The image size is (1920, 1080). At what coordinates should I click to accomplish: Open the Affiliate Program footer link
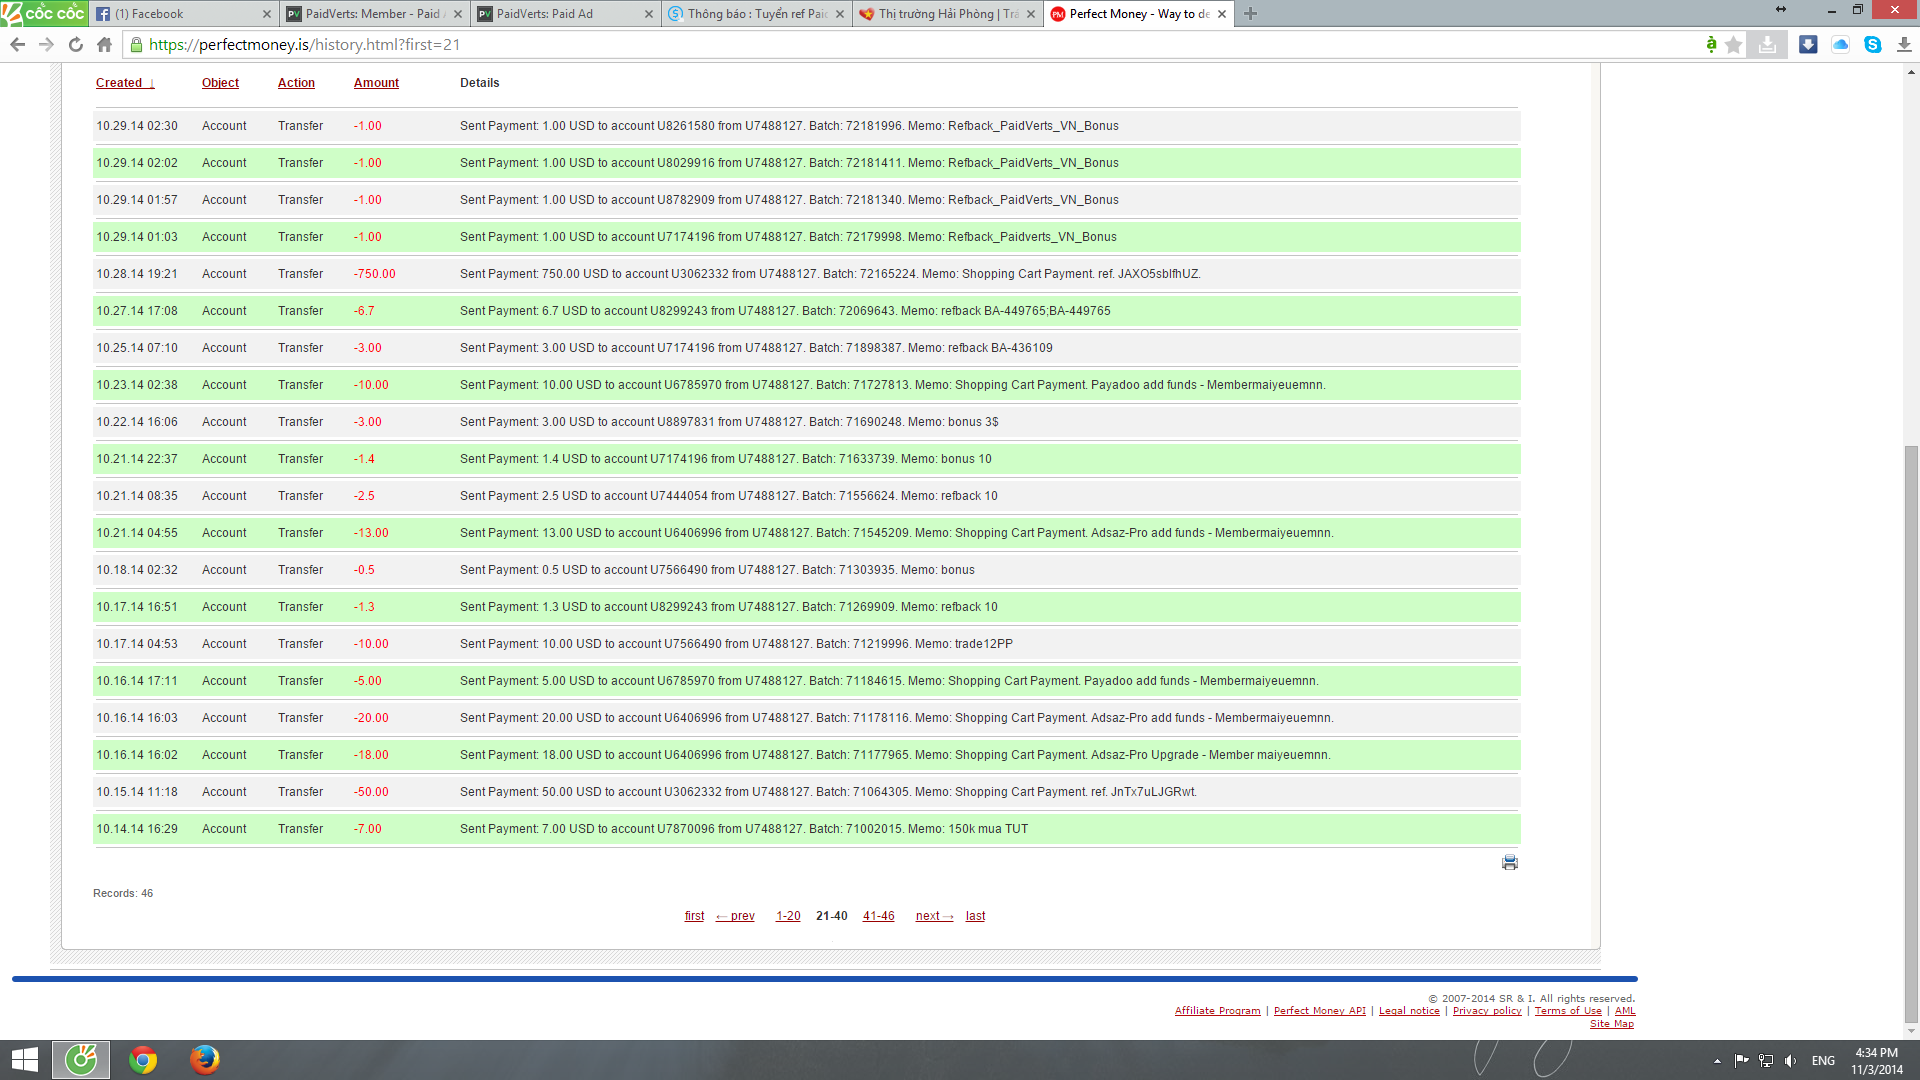coord(1217,1011)
